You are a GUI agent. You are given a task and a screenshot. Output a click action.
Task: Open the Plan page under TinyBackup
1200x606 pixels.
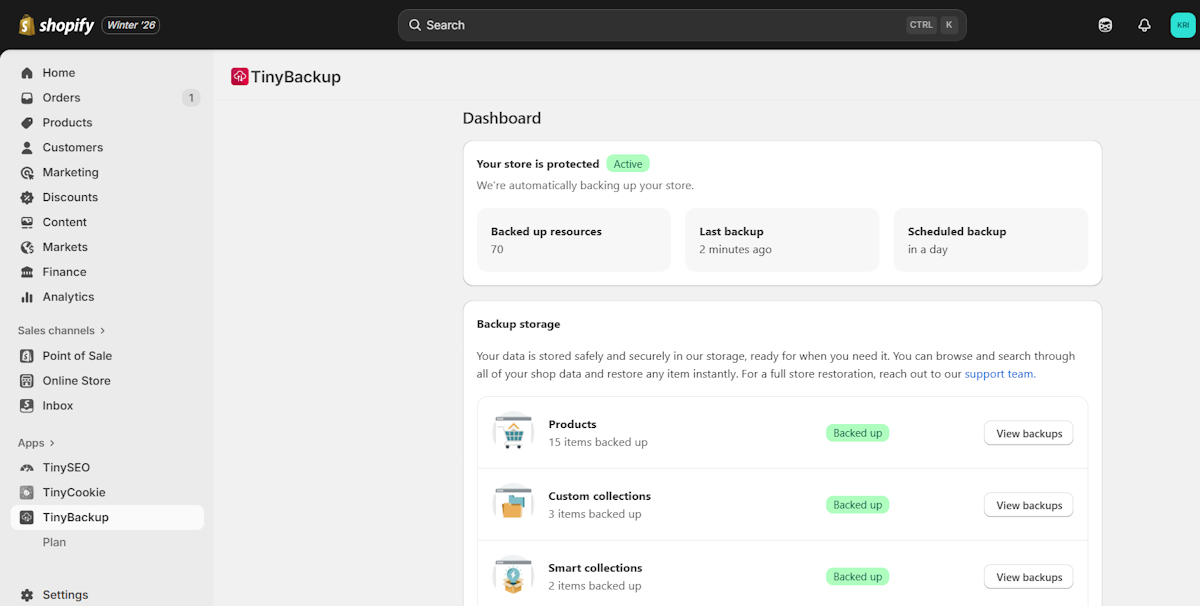(53, 542)
